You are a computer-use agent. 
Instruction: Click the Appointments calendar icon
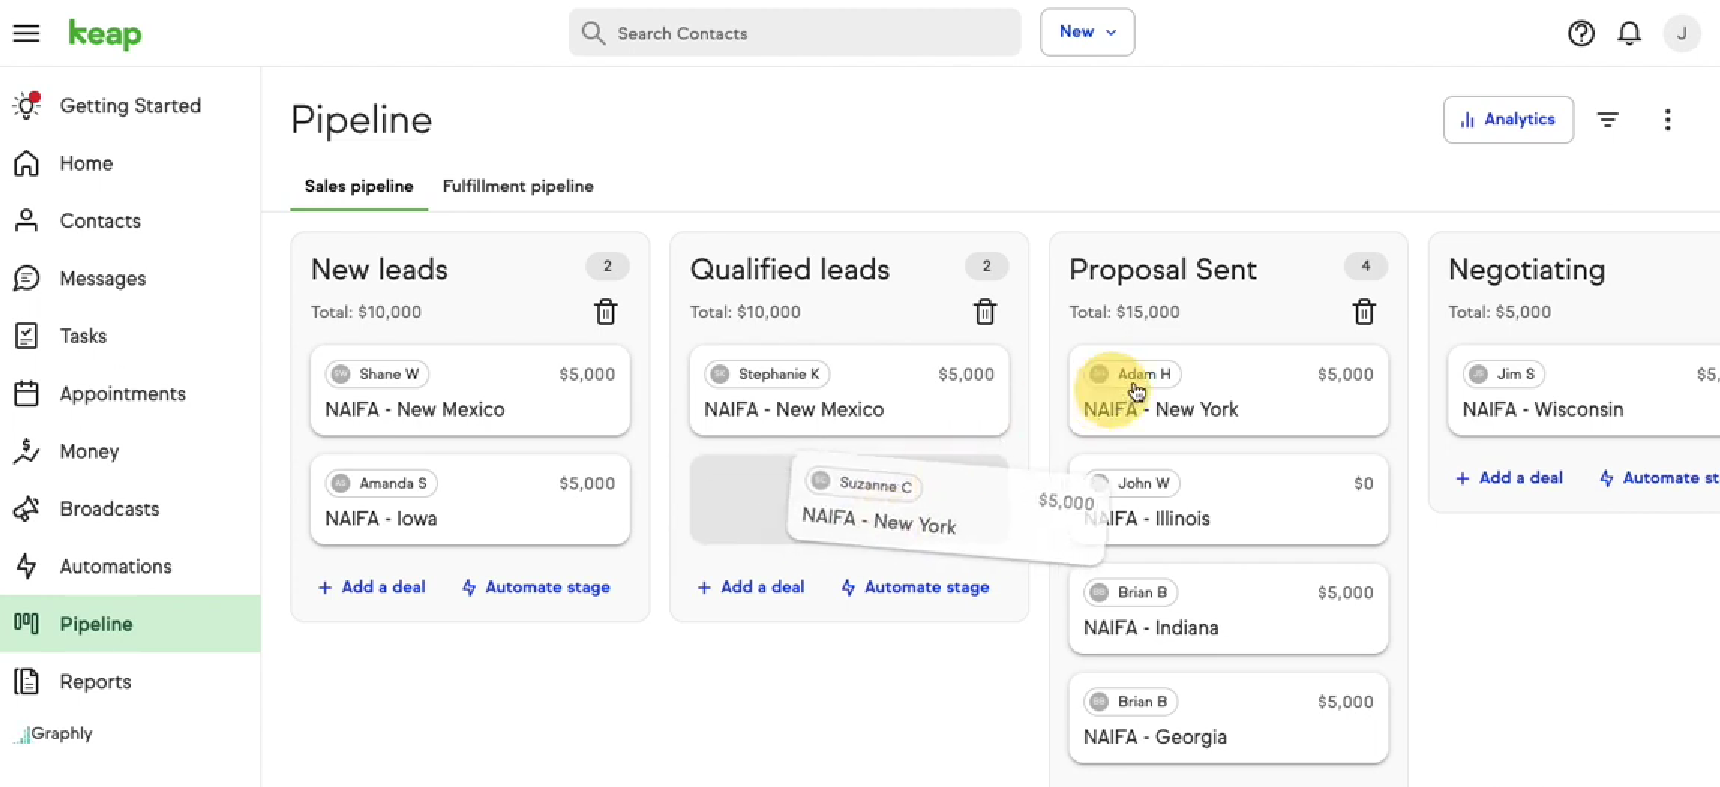click(27, 394)
